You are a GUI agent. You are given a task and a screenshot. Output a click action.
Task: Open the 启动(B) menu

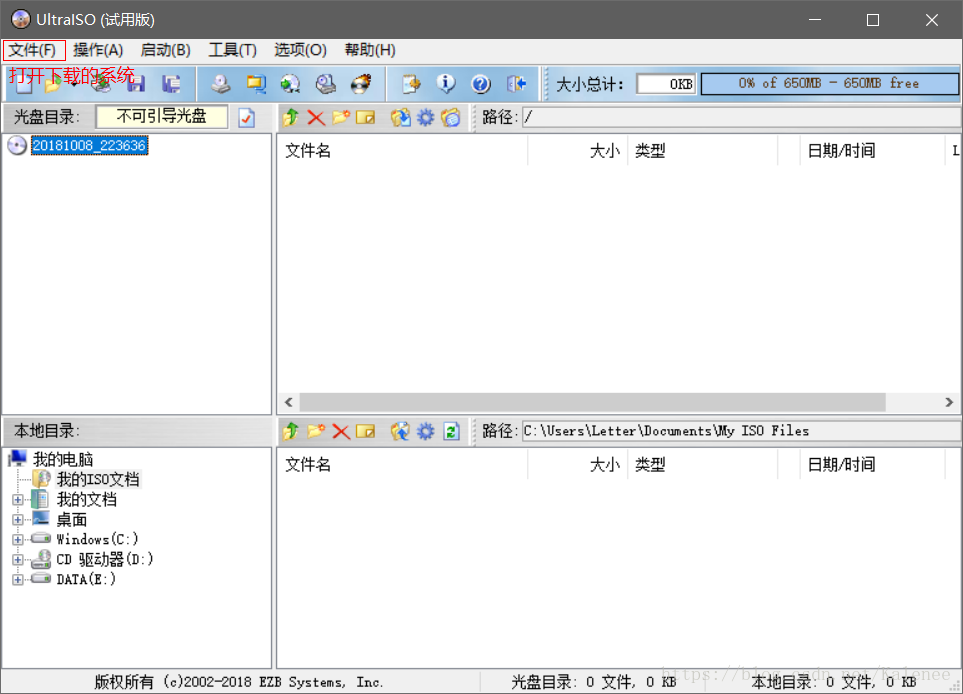(165, 50)
